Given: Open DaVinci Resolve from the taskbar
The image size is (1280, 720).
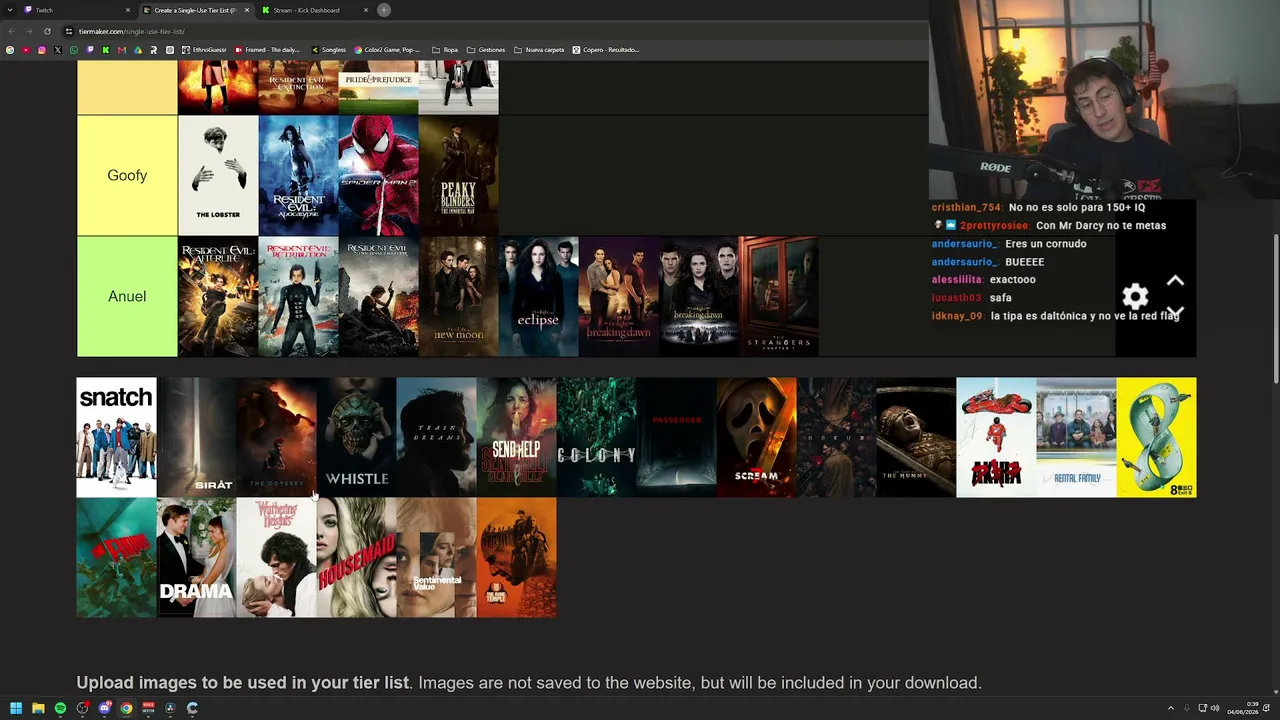Looking at the screenshot, I should pos(170,708).
